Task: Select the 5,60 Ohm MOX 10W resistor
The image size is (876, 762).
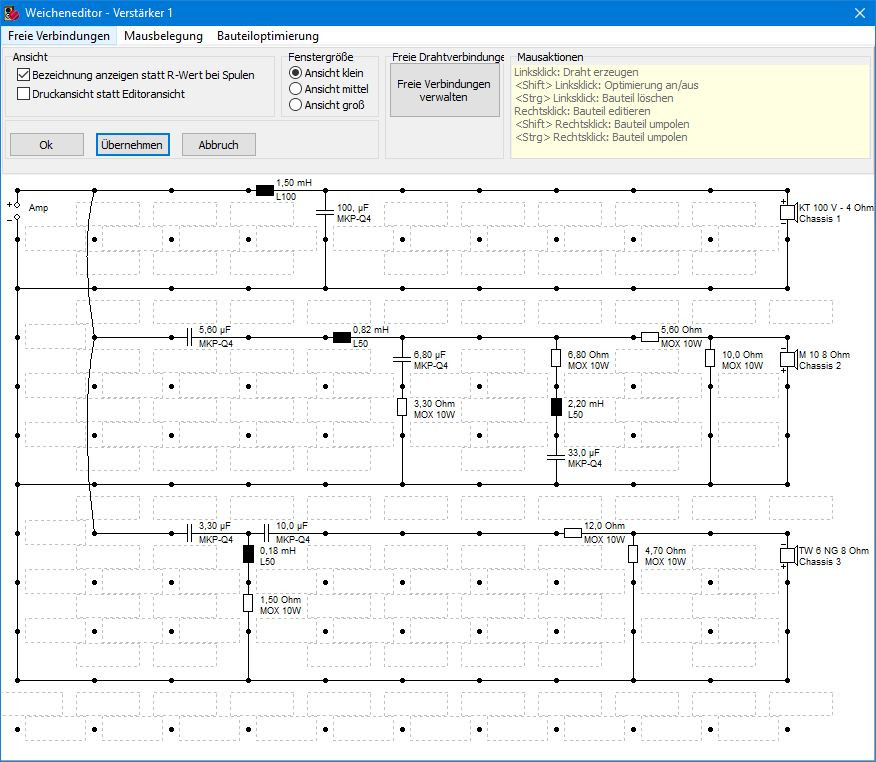Action: point(650,337)
